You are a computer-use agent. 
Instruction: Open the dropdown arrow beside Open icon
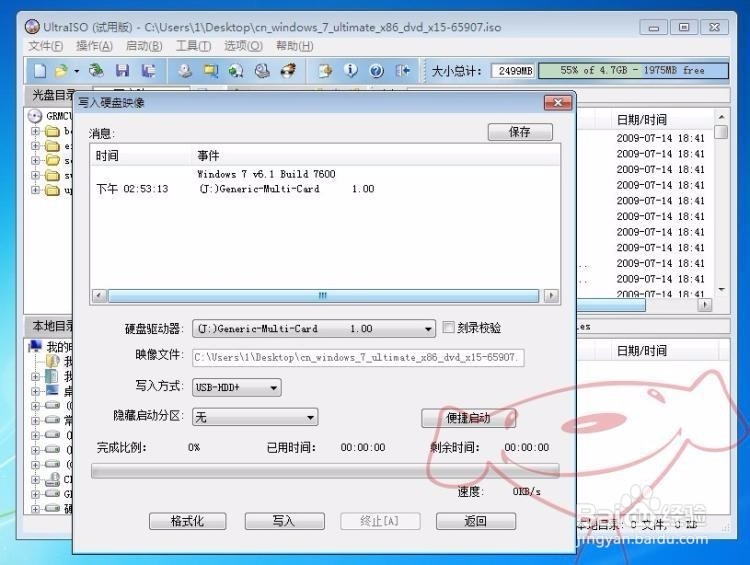coord(77,71)
